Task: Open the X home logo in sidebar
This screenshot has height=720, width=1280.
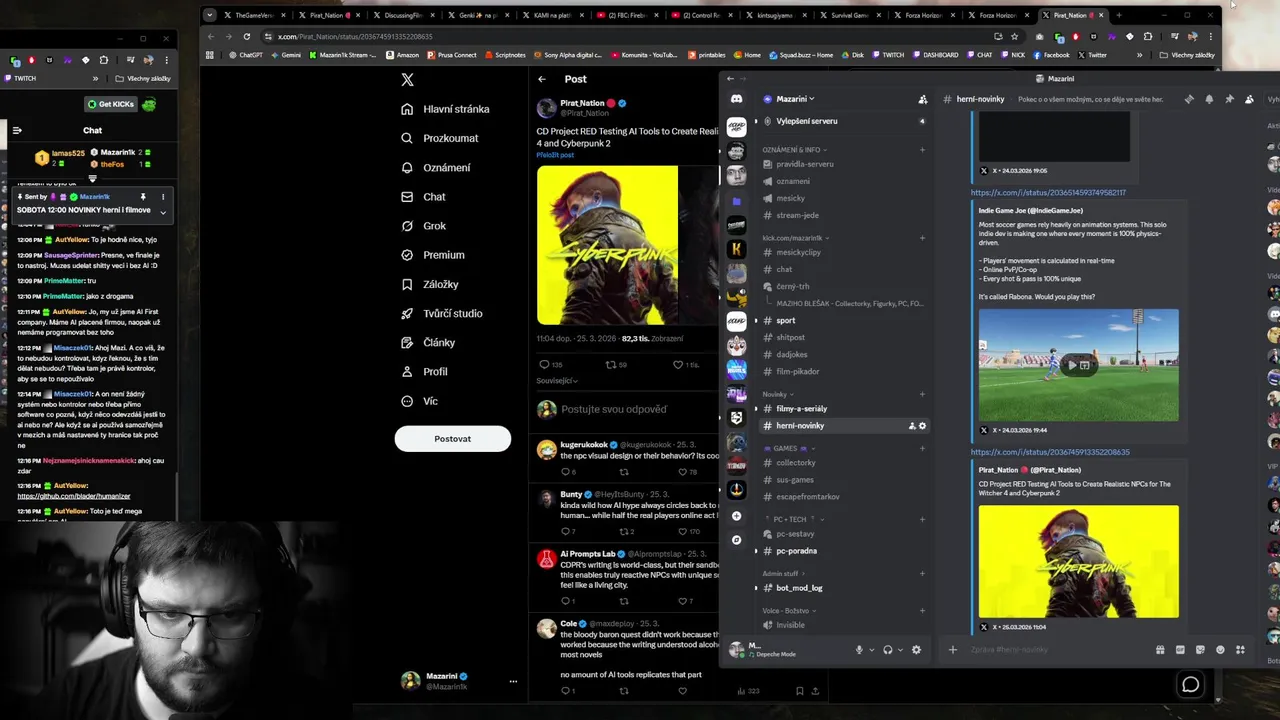Action: point(407,80)
